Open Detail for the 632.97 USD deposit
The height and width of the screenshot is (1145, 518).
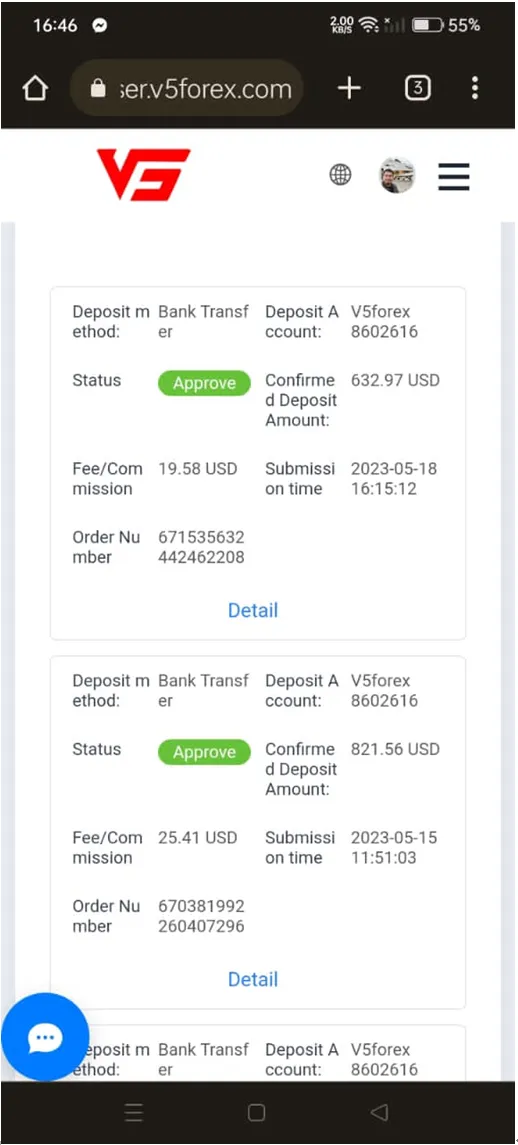[x=253, y=610]
